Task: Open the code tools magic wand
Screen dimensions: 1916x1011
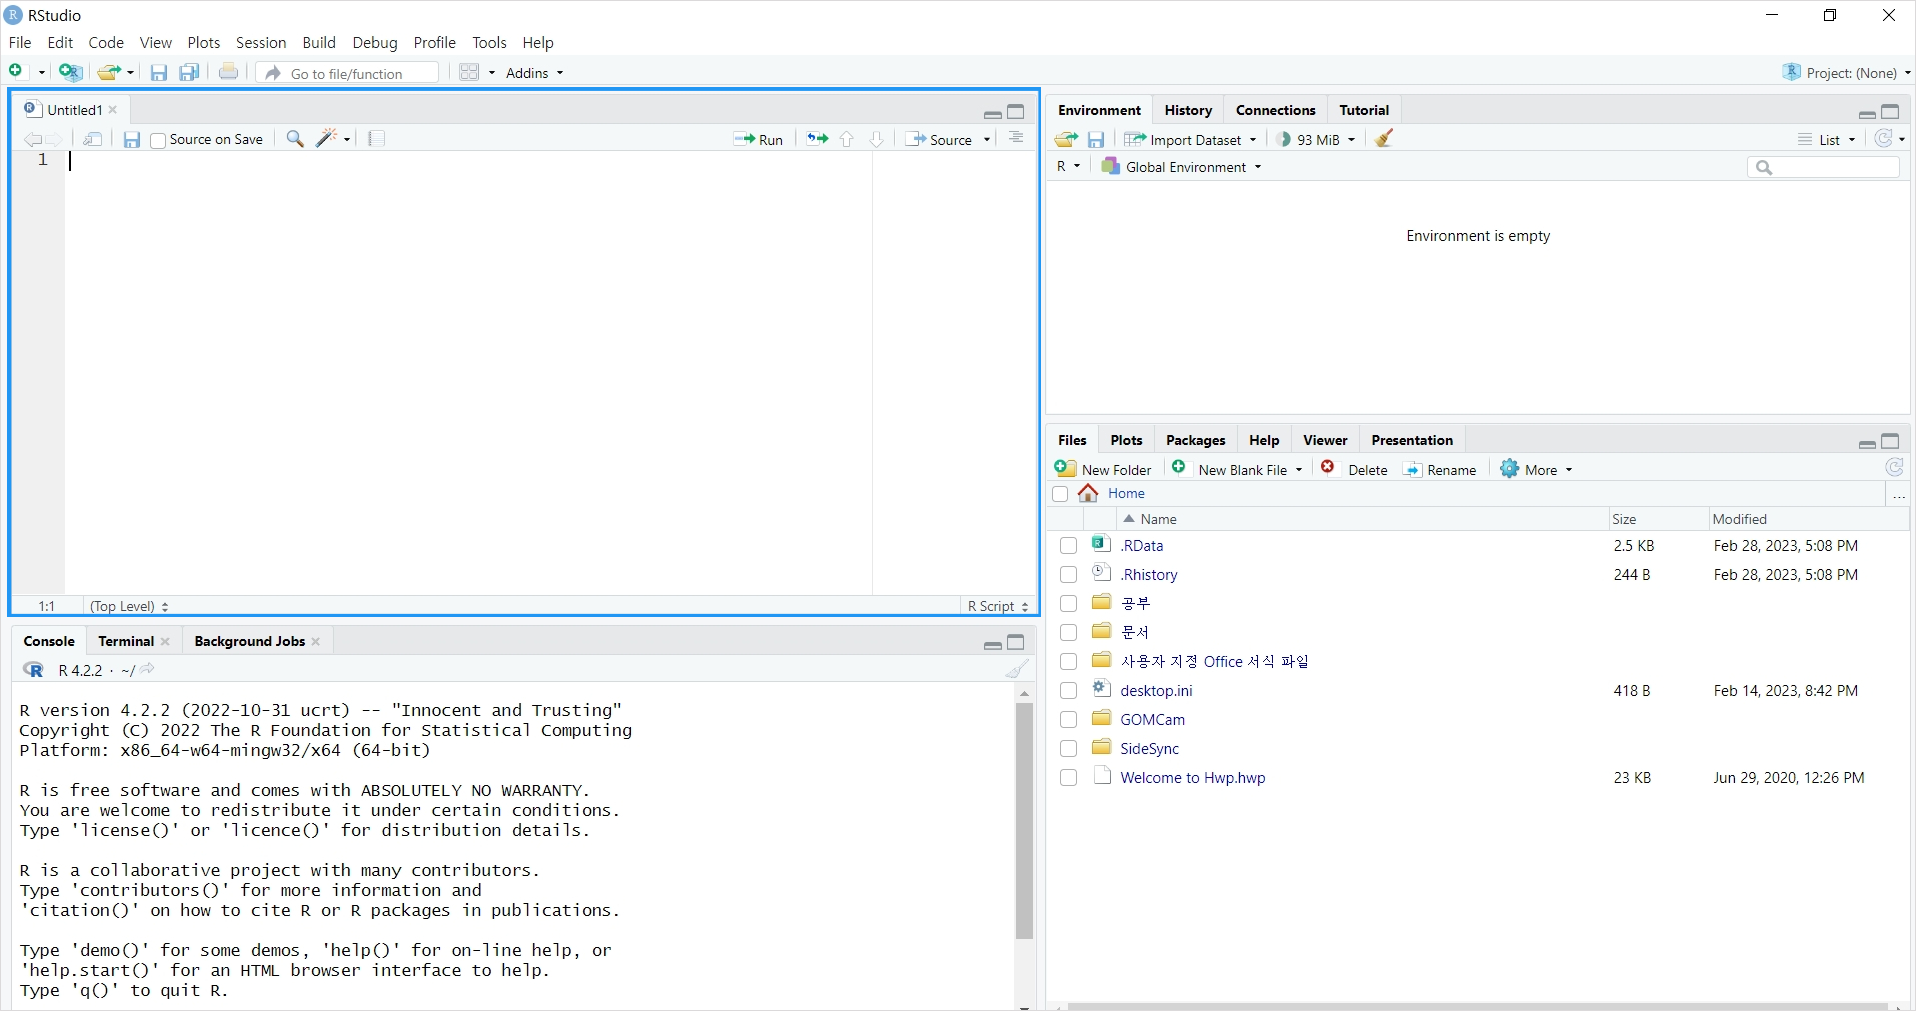Action: [327, 138]
